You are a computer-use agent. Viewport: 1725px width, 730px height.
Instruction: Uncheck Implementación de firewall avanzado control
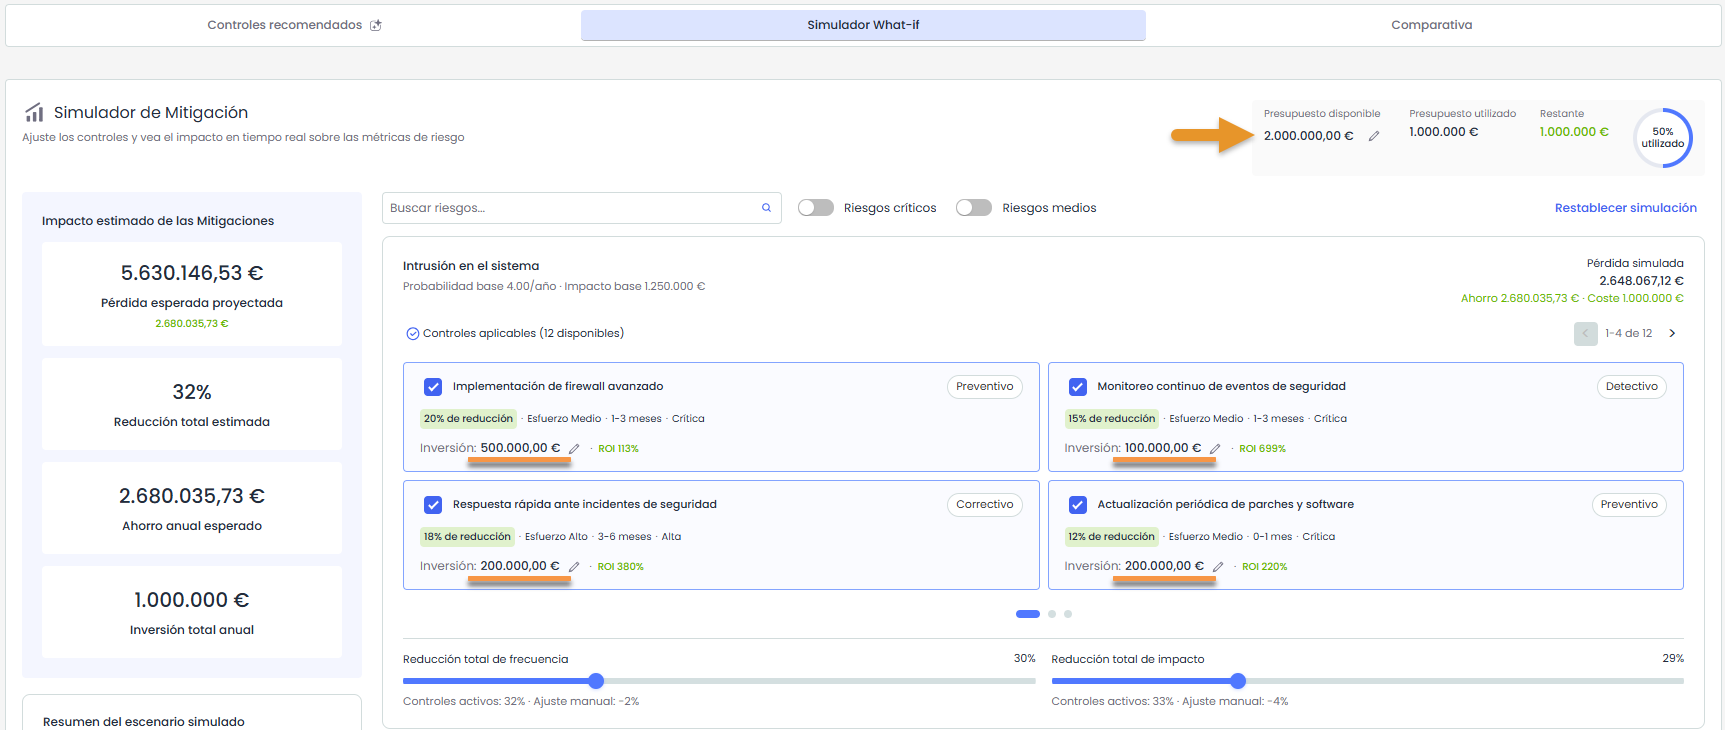(433, 387)
